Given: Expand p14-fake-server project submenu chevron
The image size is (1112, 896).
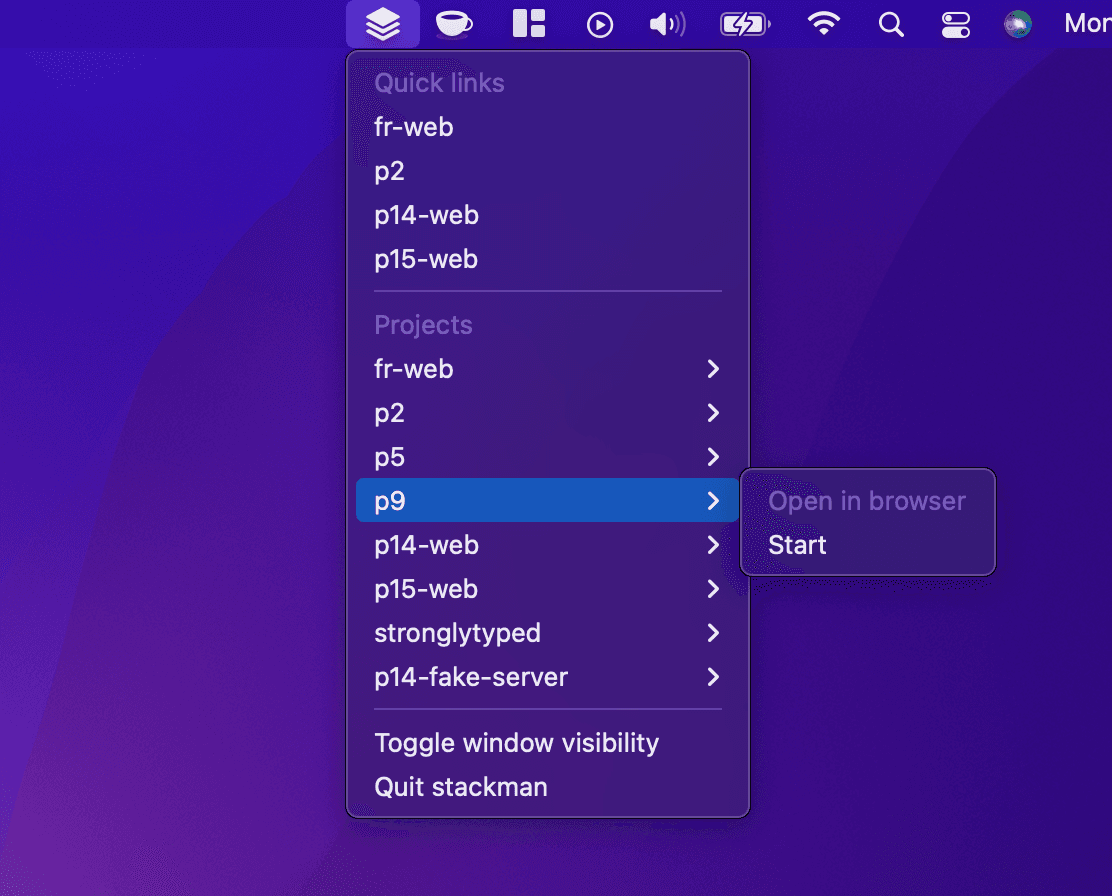Looking at the screenshot, I should 713,677.
